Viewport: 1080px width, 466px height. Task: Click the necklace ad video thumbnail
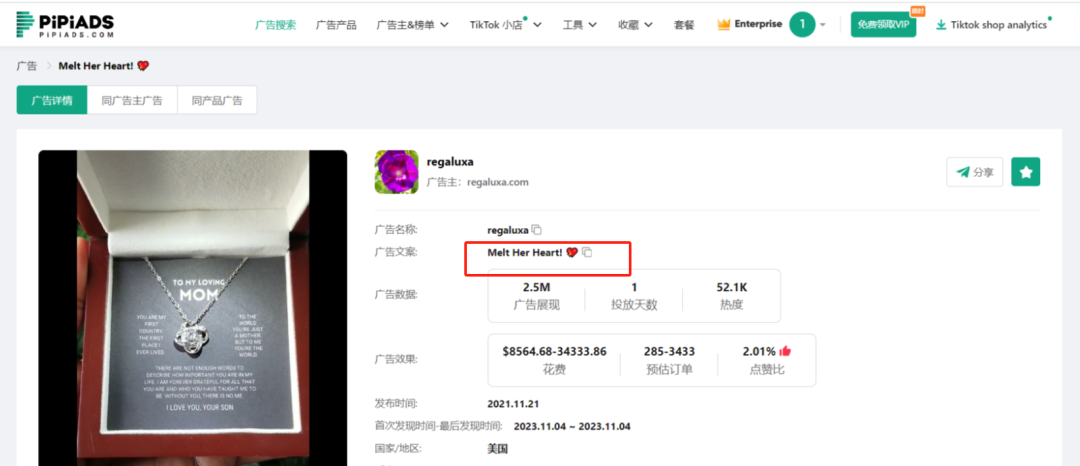coord(193,308)
